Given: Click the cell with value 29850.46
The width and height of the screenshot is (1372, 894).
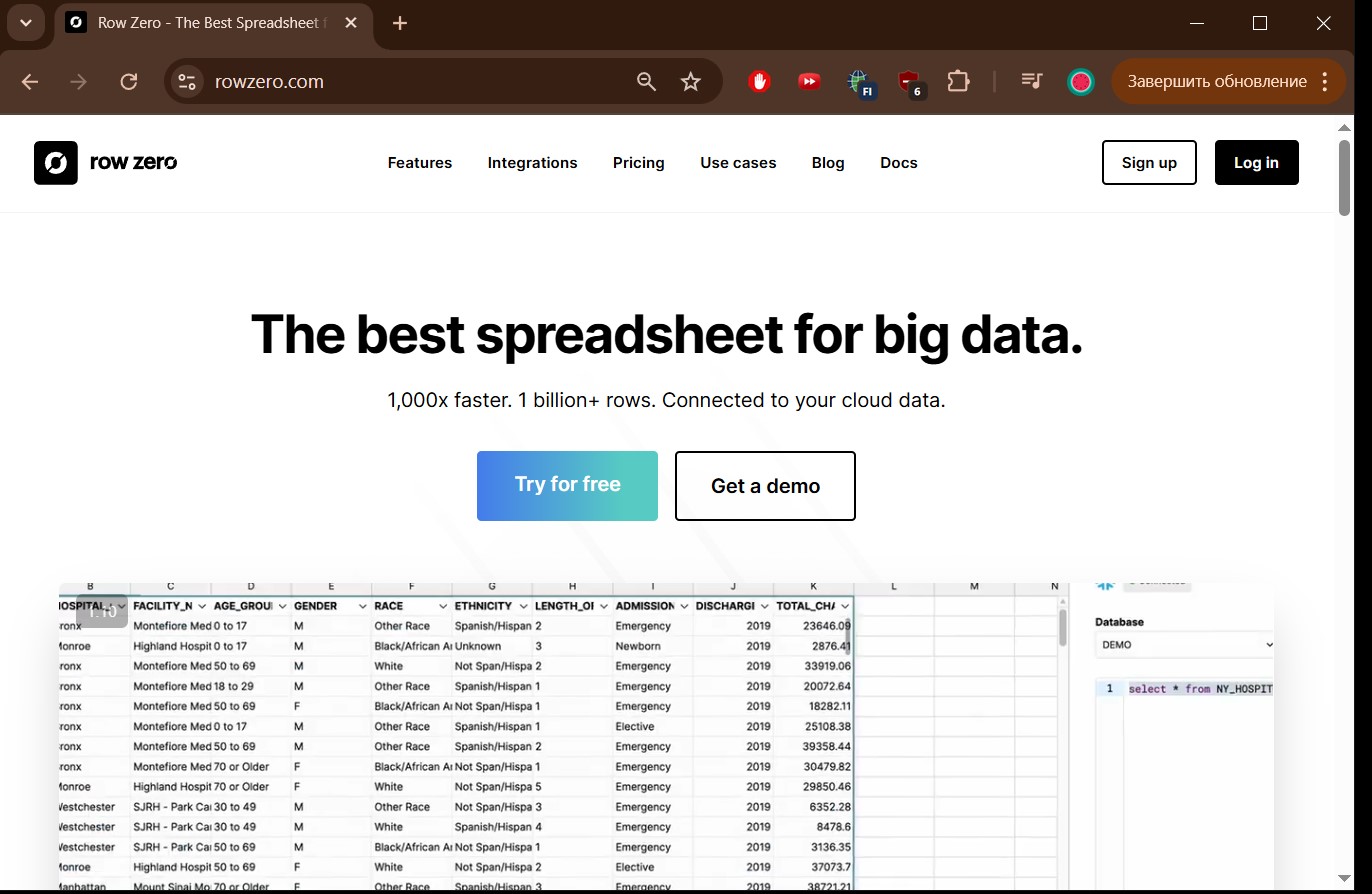Looking at the screenshot, I should [814, 787].
